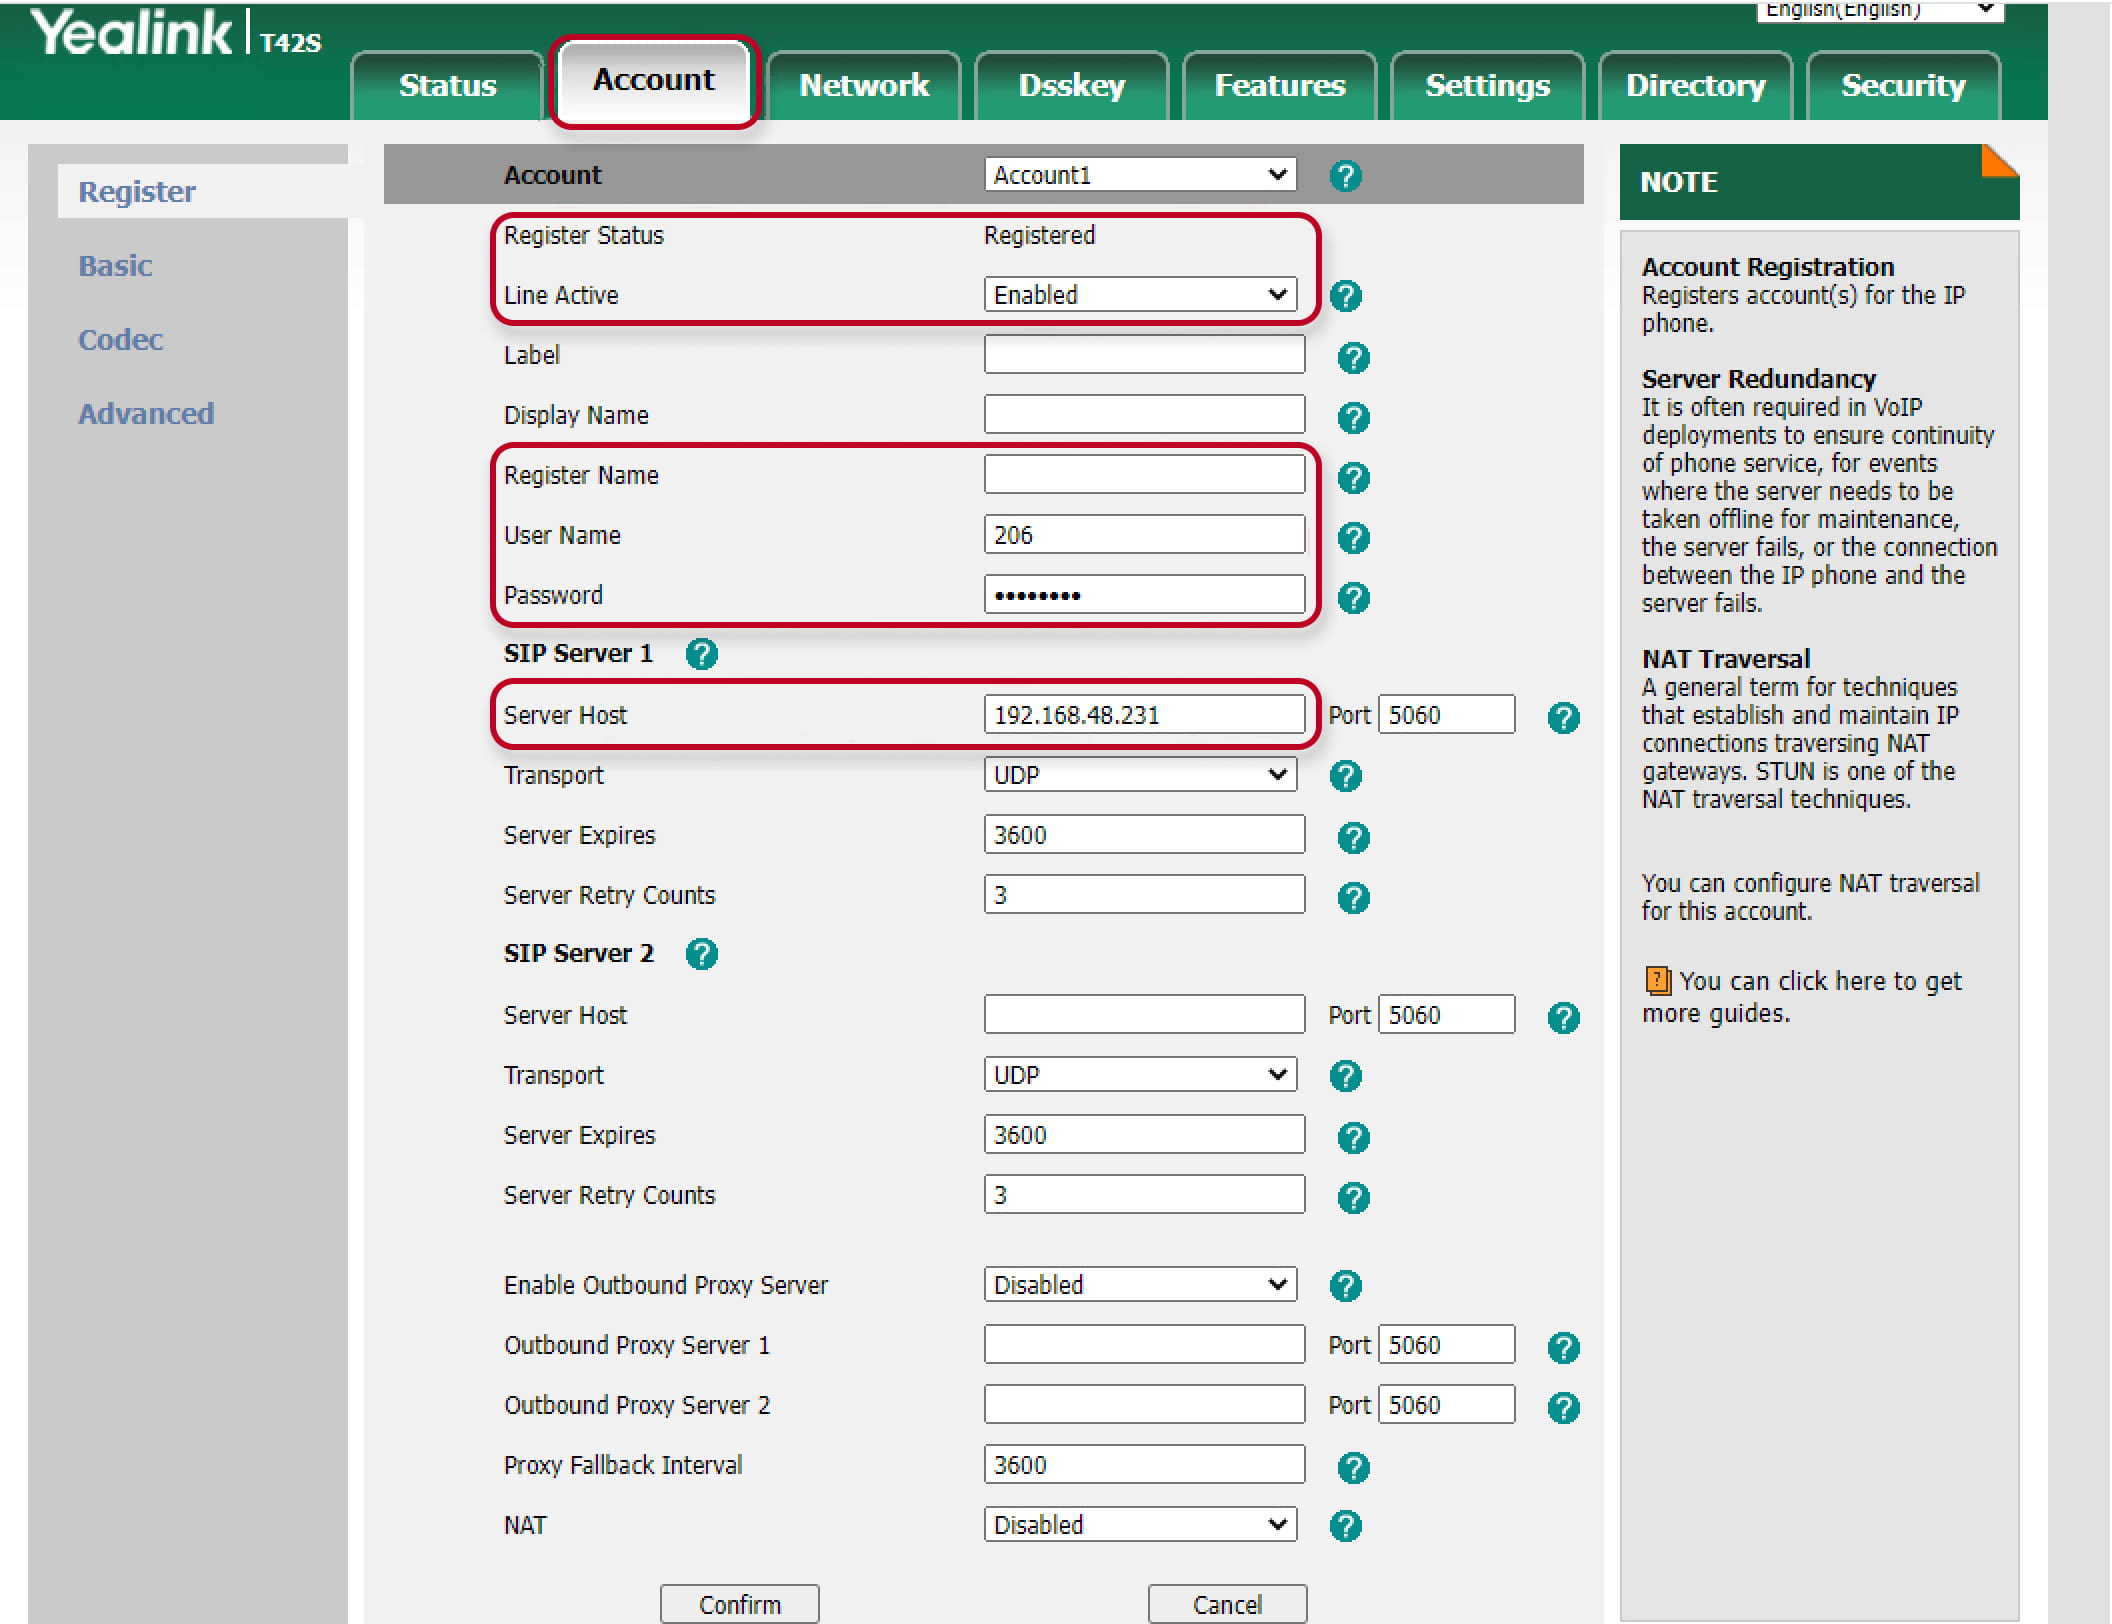Screen dimensions: 2112x1624
Task: Open Enable Outbound Proxy Server dropdown
Action: click(x=1140, y=1285)
